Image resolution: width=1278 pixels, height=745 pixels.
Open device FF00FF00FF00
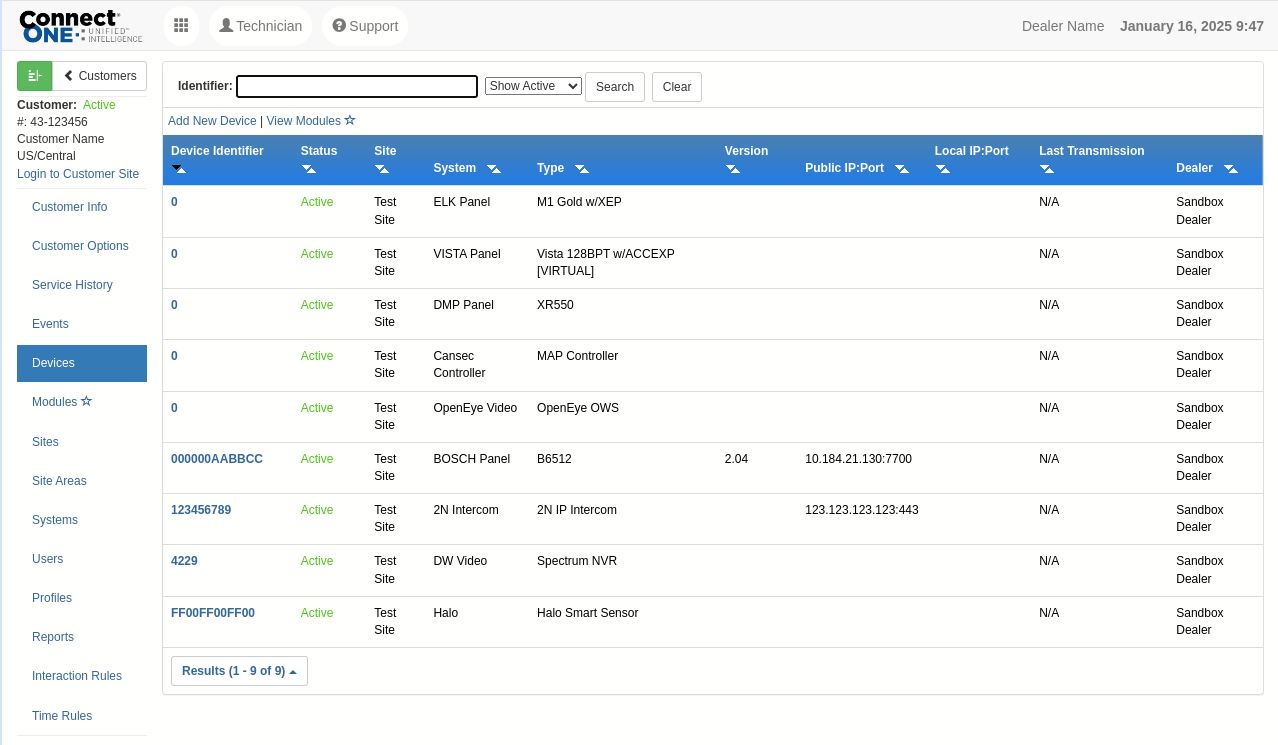point(213,613)
